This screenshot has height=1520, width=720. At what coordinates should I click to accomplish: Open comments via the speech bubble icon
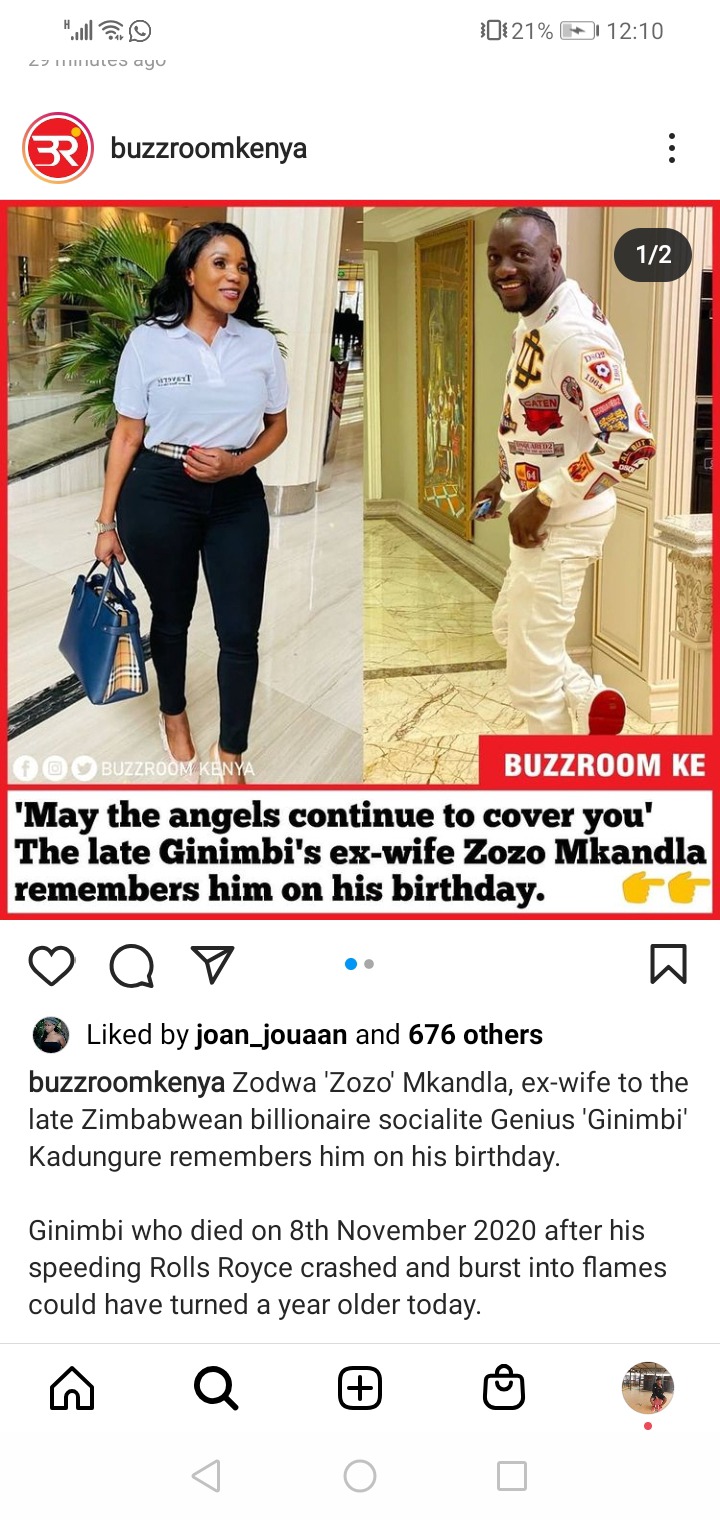click(132, 965)
